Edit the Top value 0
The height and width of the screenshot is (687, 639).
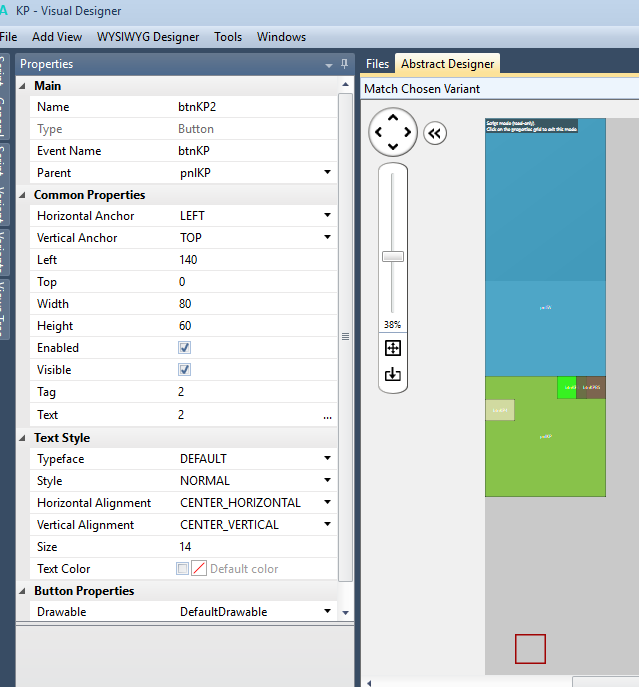click(256, 282)
